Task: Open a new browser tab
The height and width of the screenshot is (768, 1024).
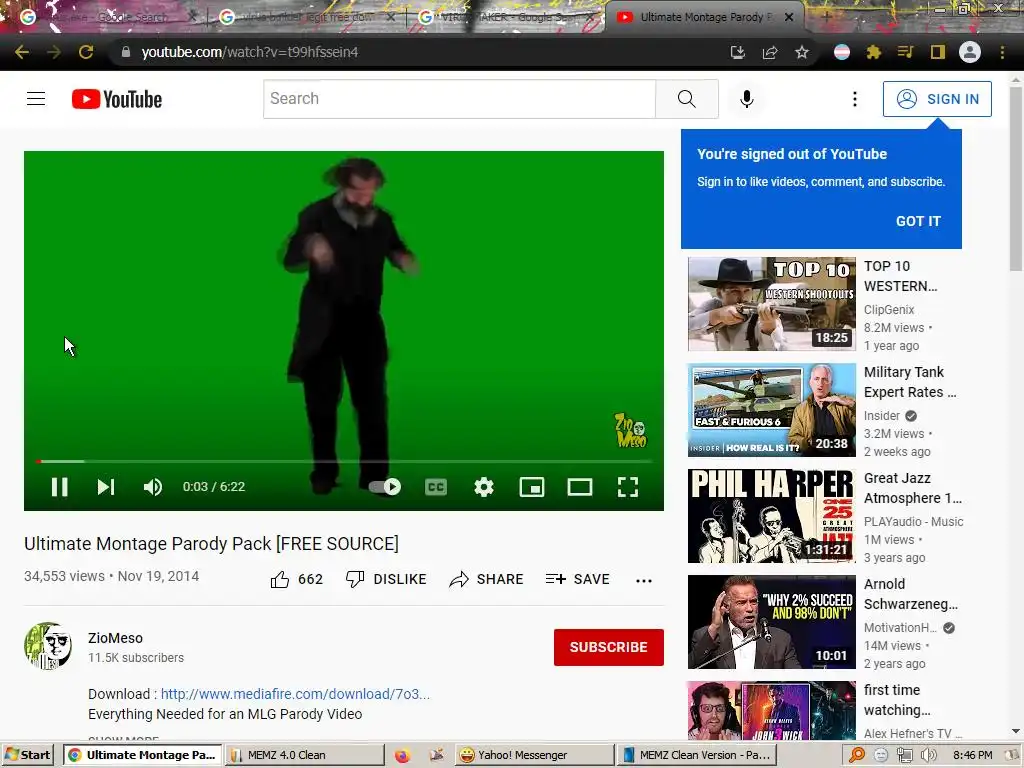Action: 827,17
